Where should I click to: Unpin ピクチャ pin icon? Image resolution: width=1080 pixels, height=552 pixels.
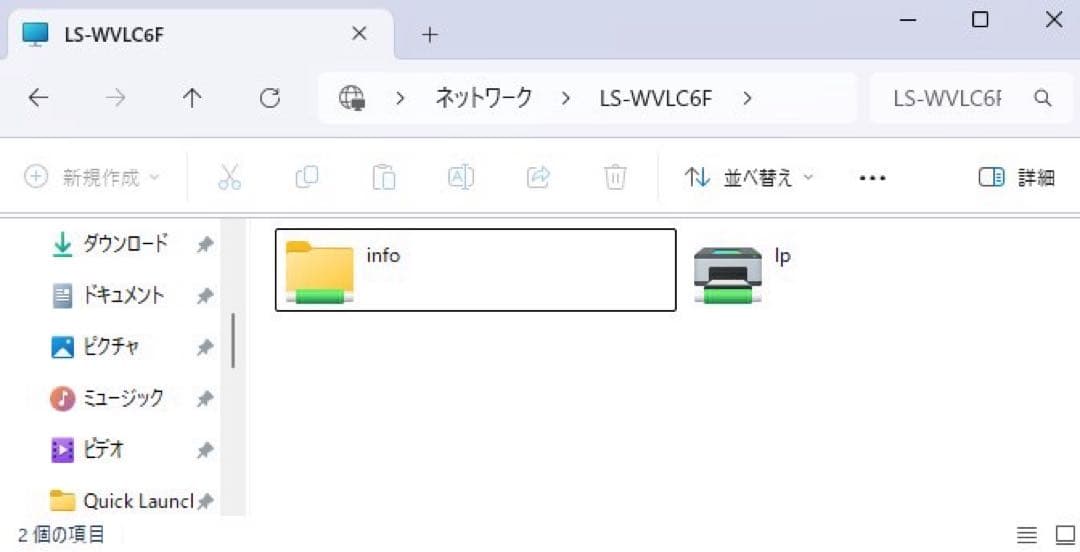pyautogui.click(x=205, y=347)
